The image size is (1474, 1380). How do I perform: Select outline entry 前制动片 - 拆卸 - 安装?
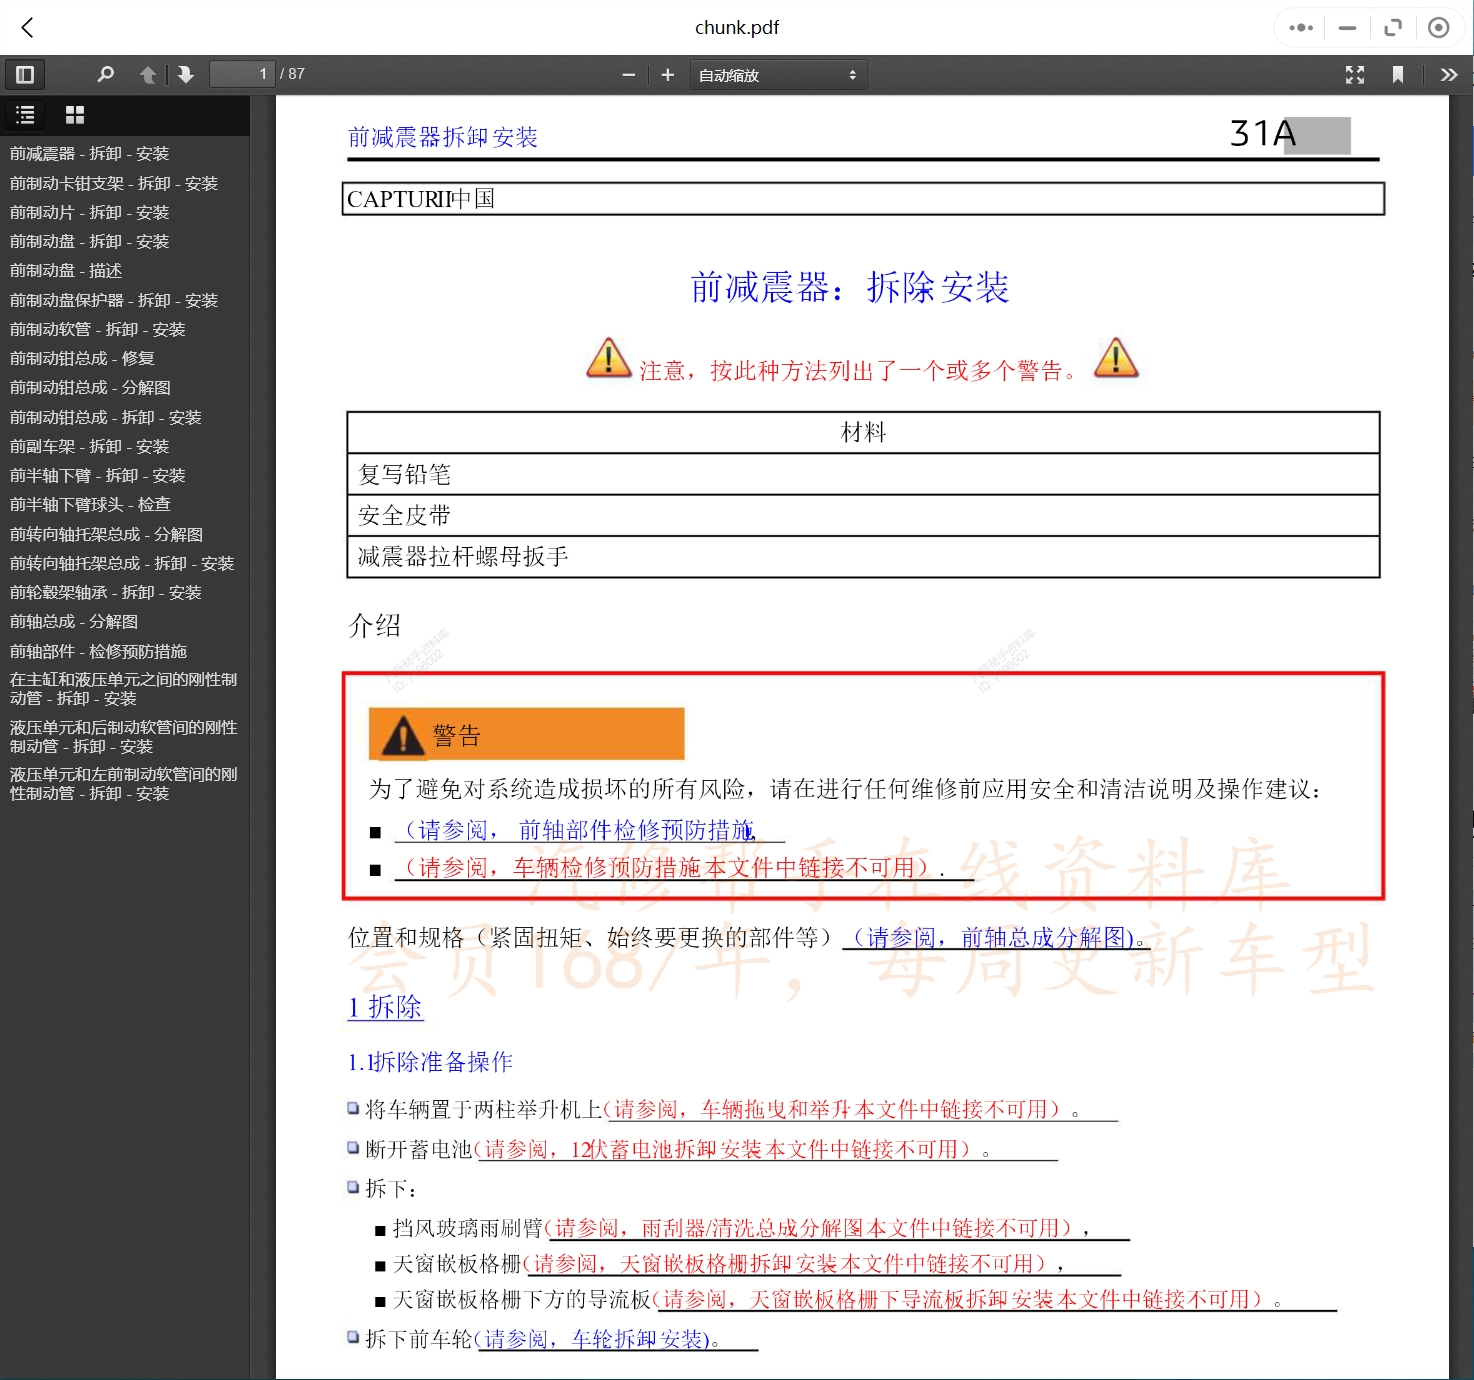point(89,212)
